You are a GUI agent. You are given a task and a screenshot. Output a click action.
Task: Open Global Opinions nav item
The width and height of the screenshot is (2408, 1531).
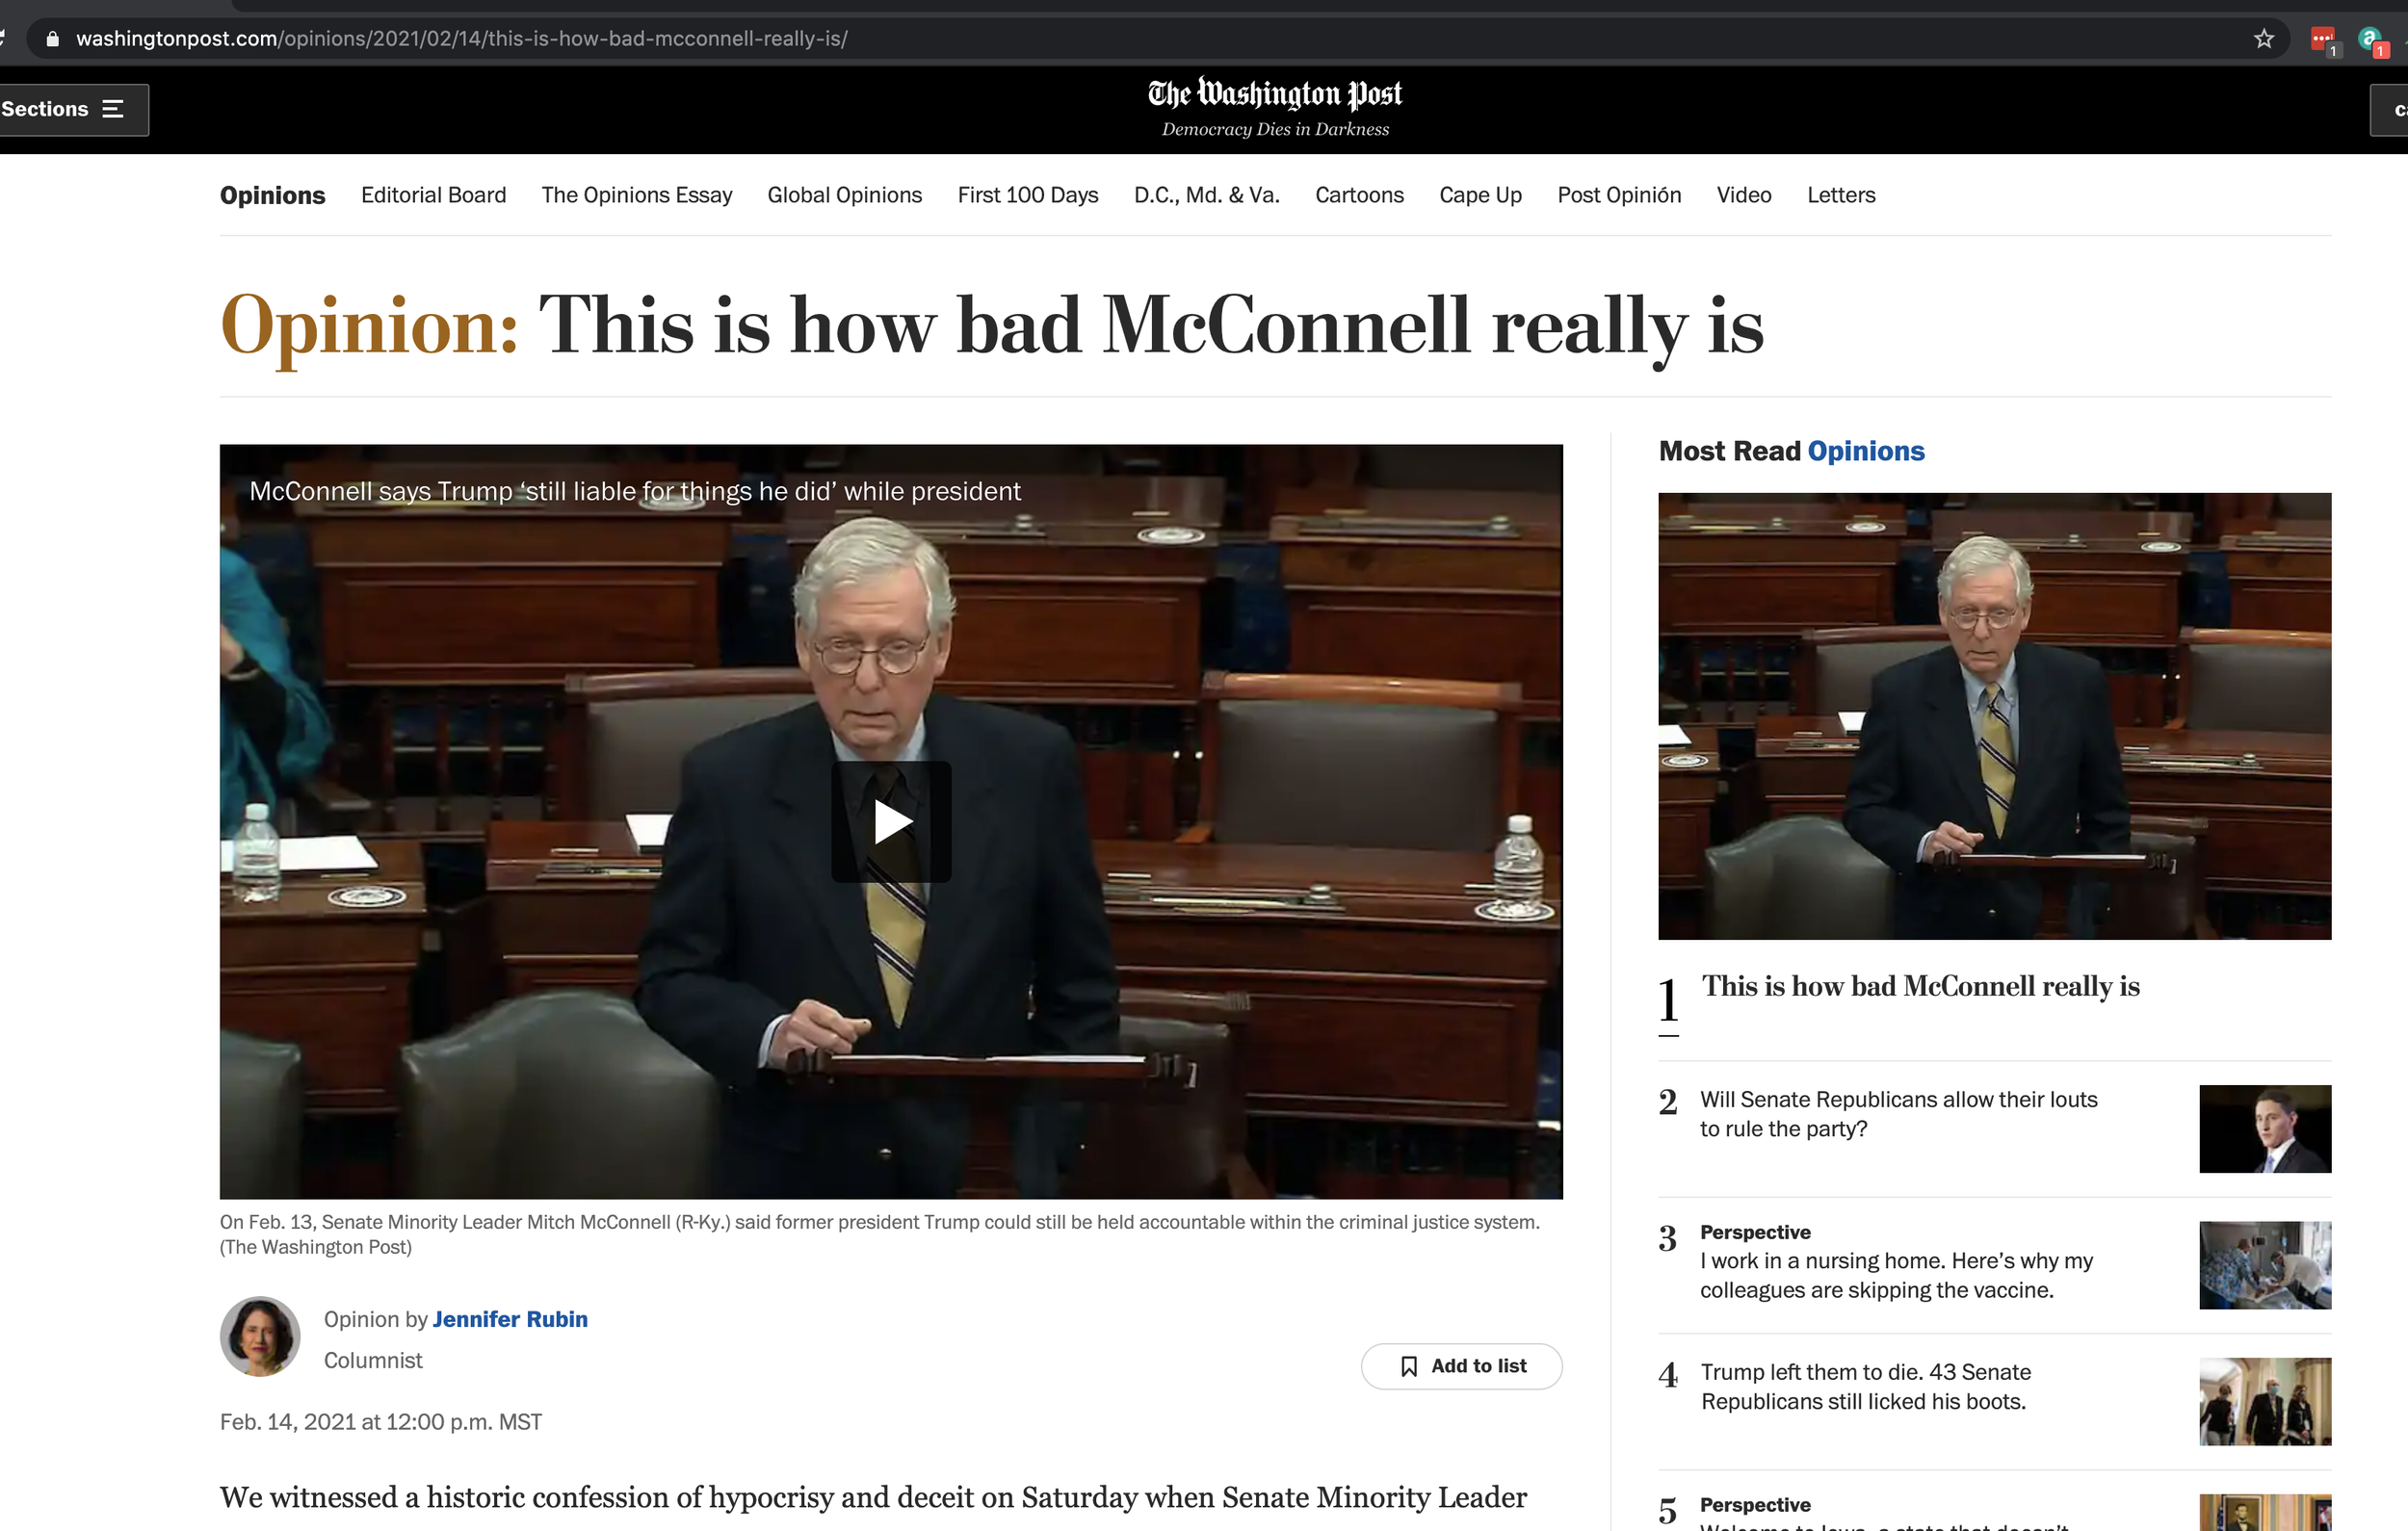pos(845,195)
